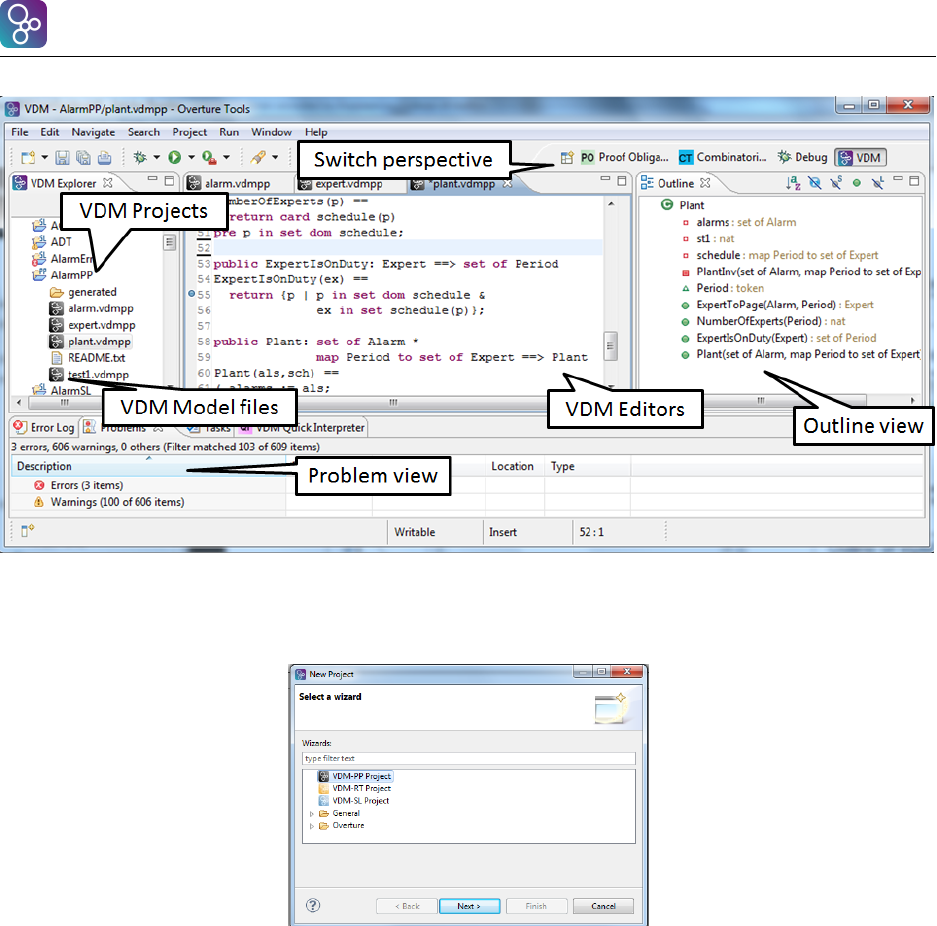This screenshot has height=926, width=937.
Task: Switch to Proof Obligation perspective
Action: 624,157
